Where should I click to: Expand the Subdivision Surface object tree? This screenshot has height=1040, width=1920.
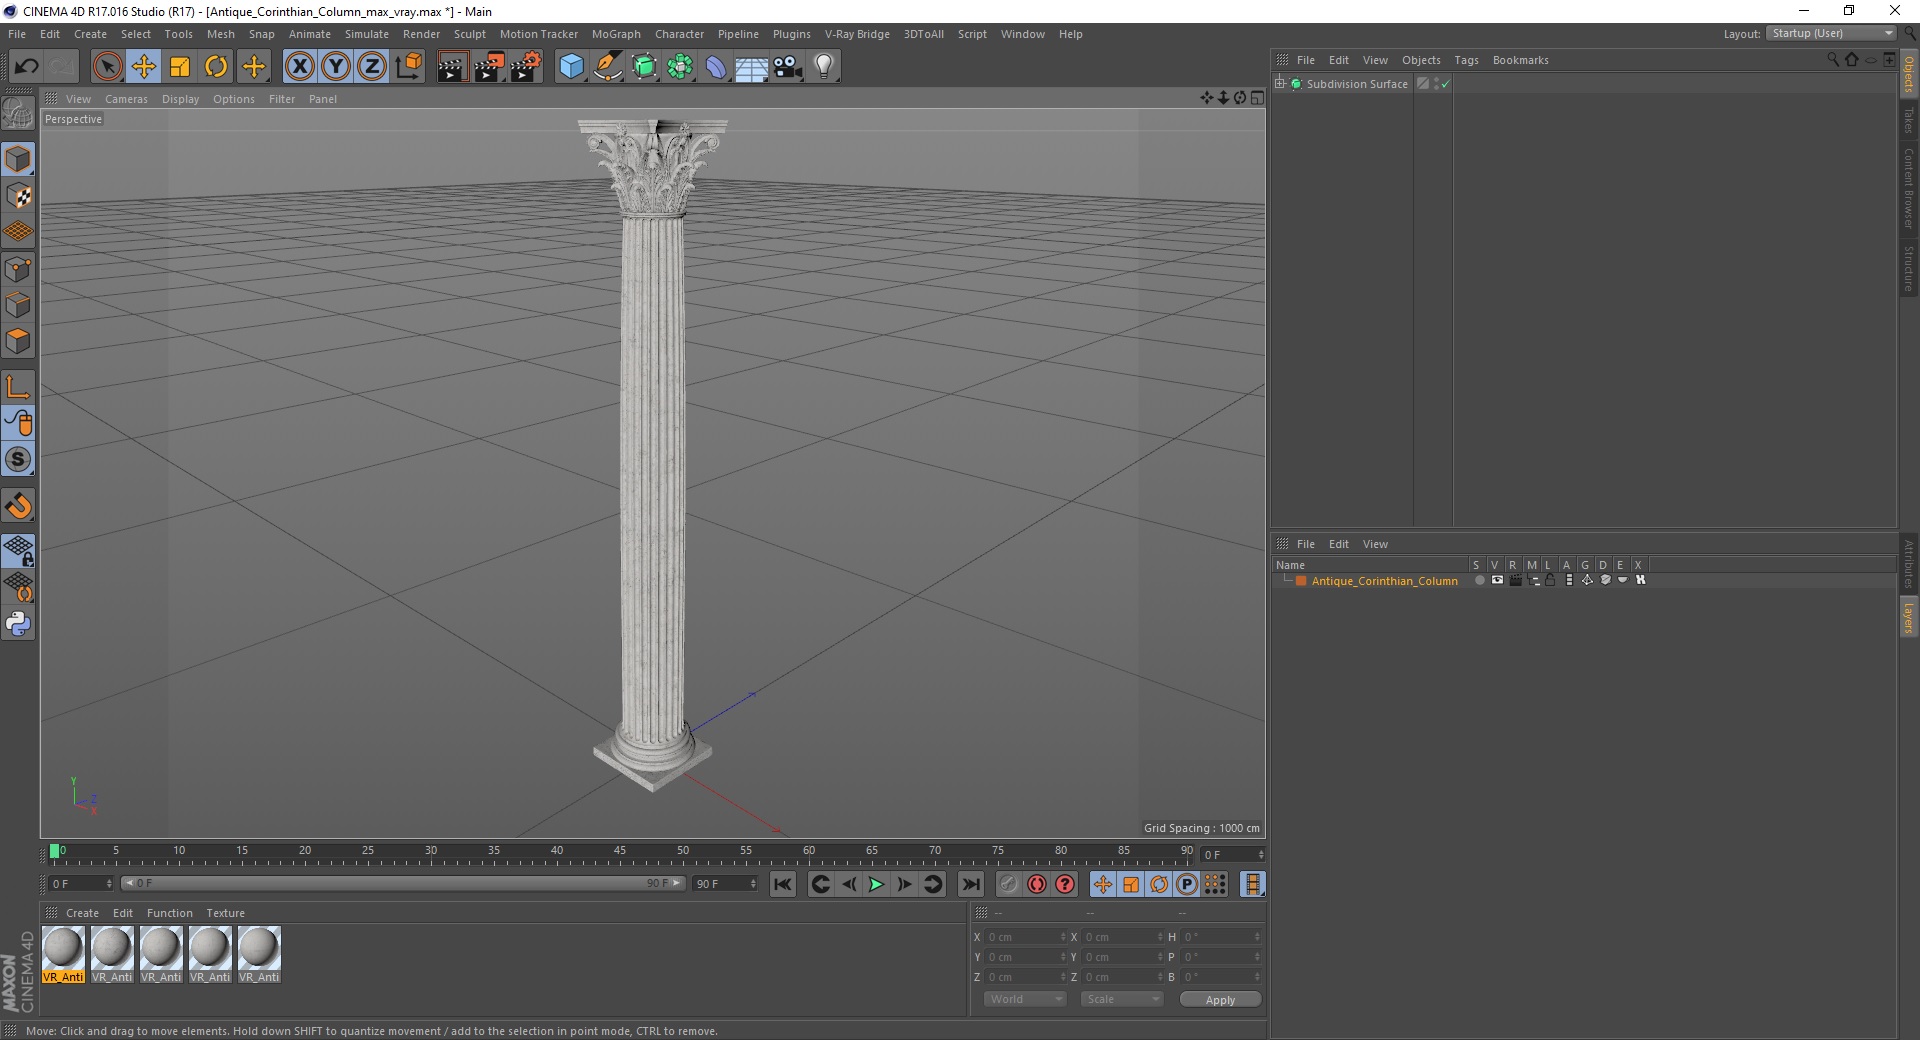tap(1280, 83)
